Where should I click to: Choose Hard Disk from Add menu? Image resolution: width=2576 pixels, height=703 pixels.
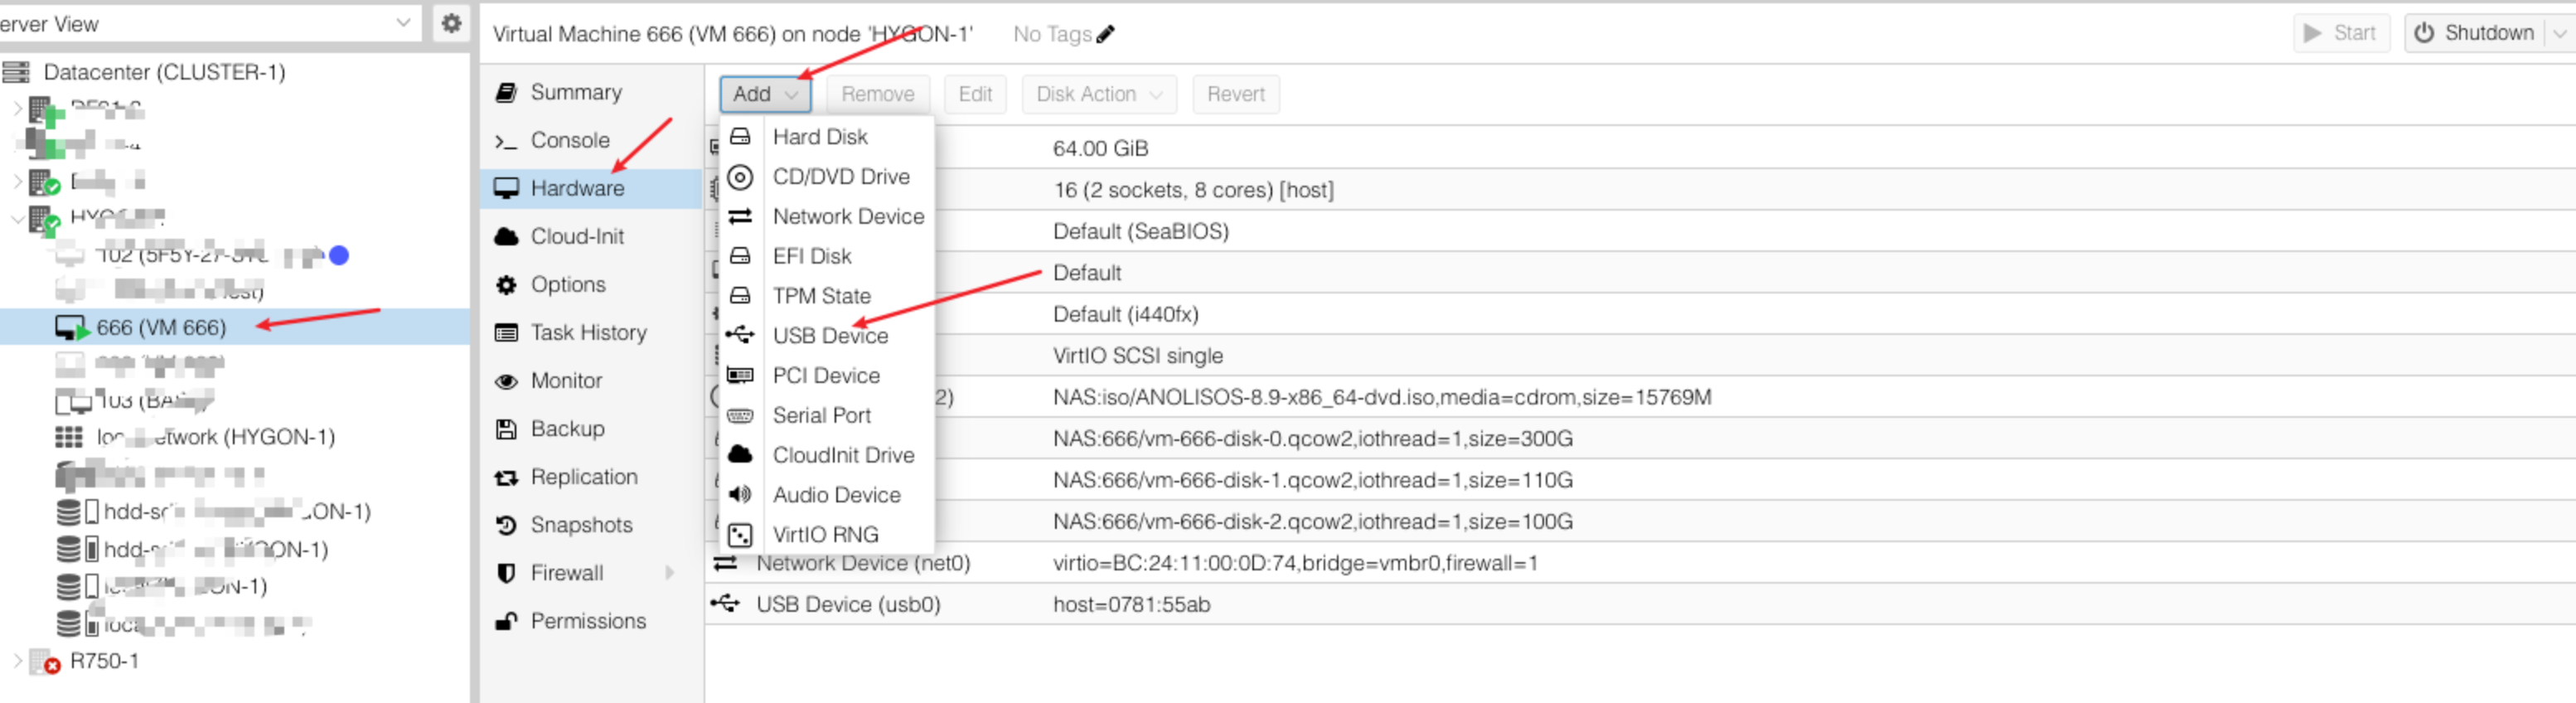pyautogui.click(x=827, y=136)
